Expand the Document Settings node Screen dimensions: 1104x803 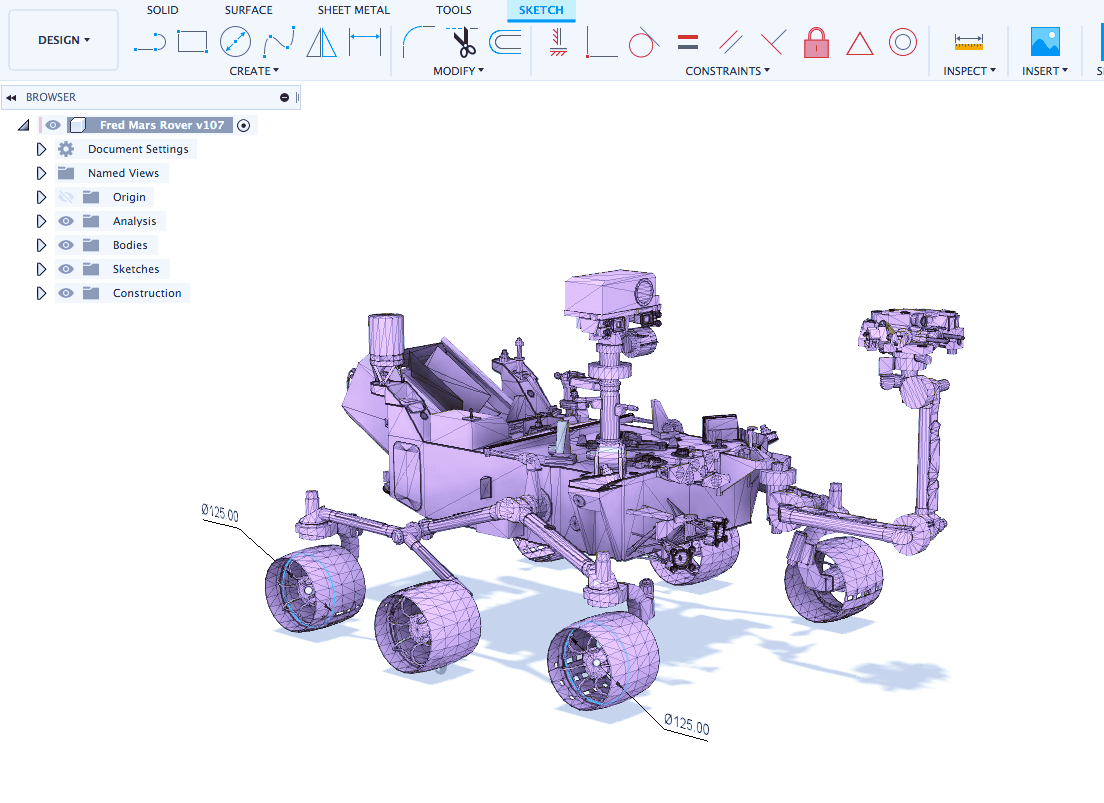click(41, 149)
